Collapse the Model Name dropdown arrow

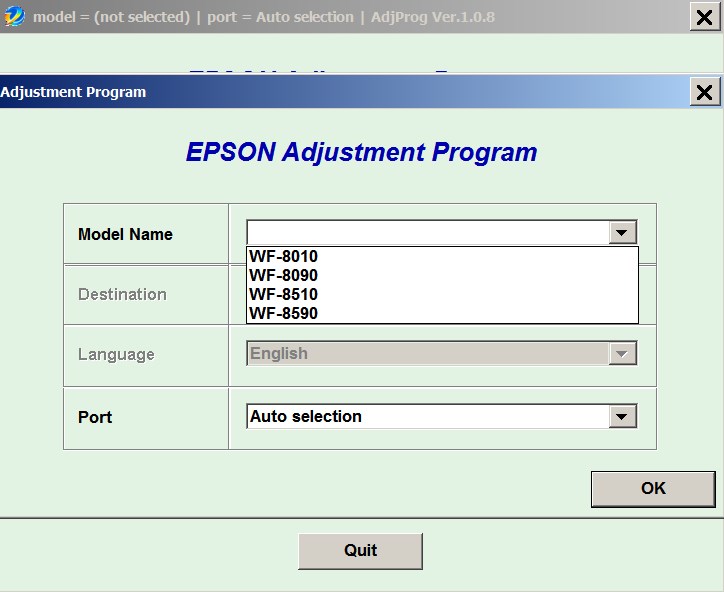pos(622,232)
